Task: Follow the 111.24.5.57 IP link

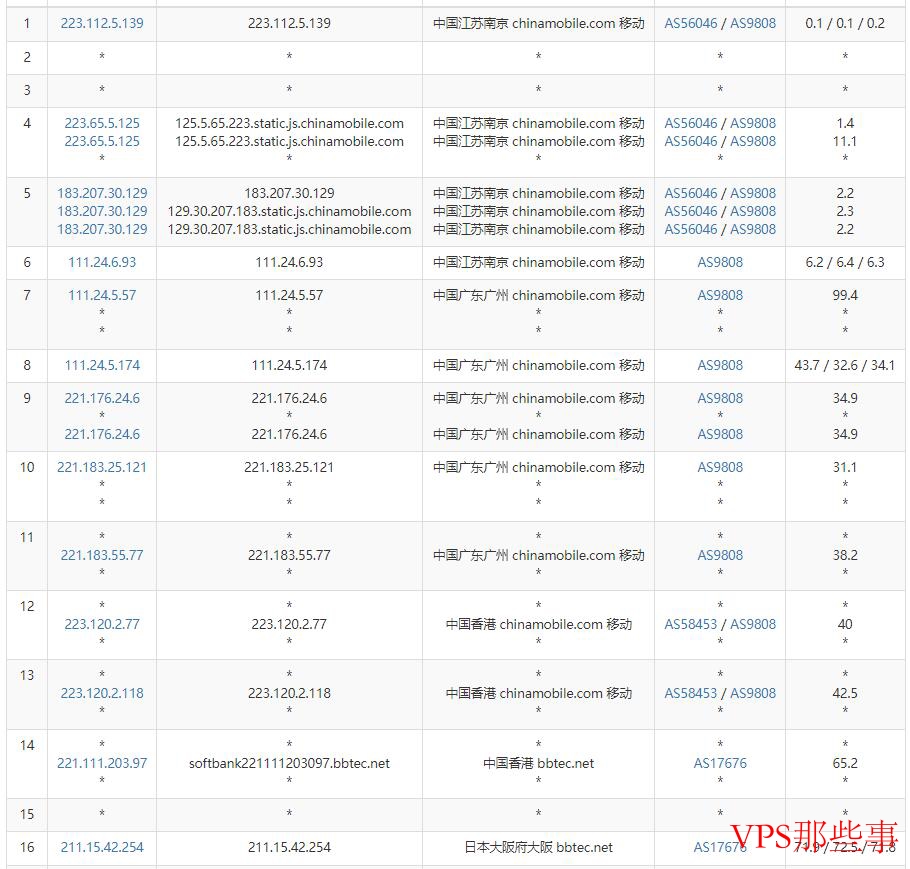Action: click(x=102, y=295)
